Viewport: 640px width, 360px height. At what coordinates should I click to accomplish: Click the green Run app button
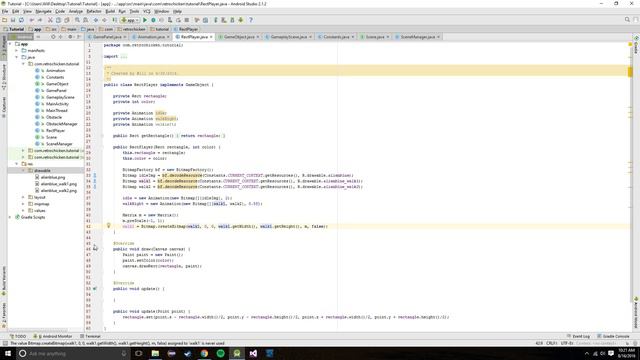pyautogui.click(x=145, y=20)
